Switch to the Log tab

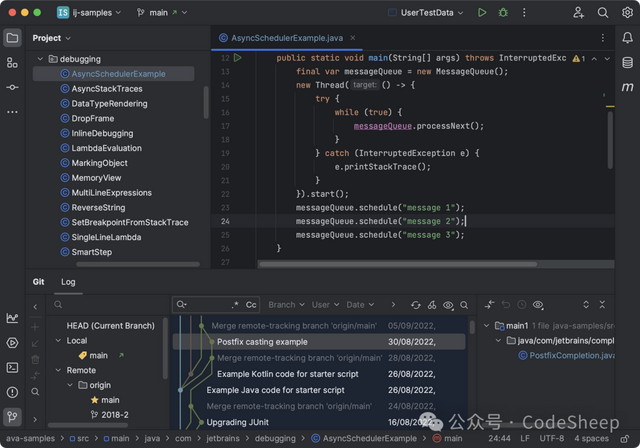(x=68, y=282)
